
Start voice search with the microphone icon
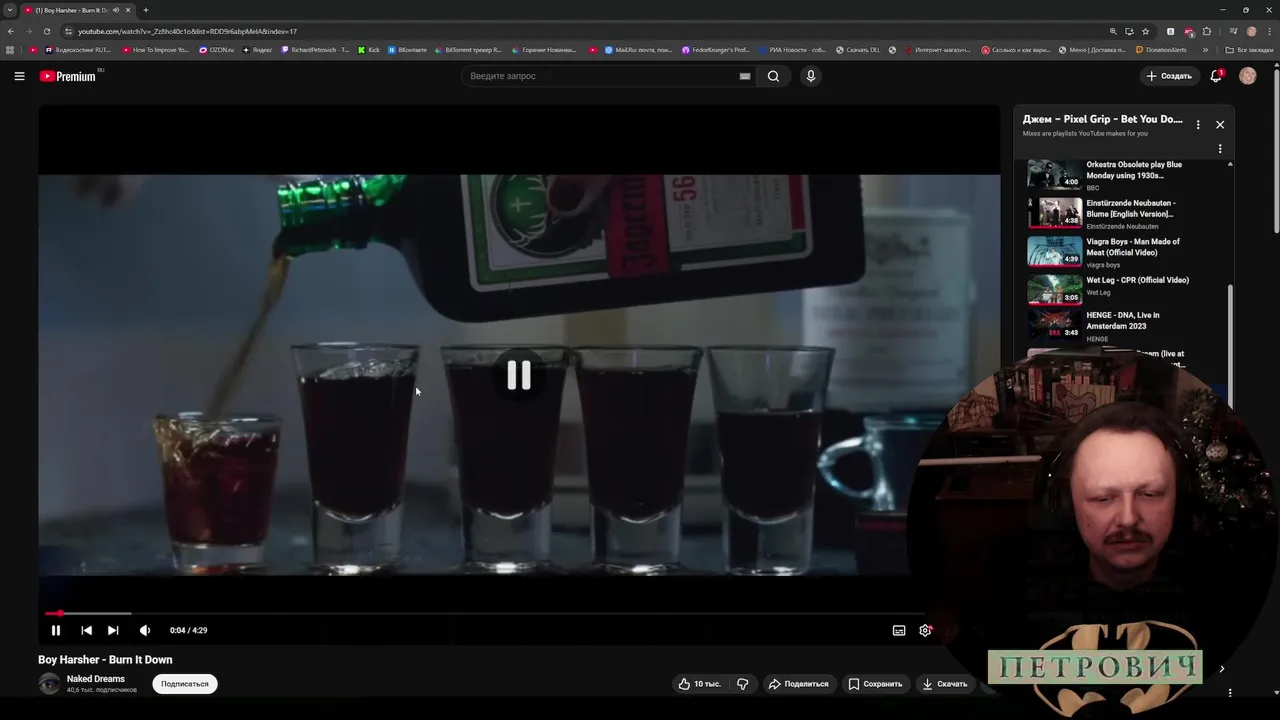point(811,76)
